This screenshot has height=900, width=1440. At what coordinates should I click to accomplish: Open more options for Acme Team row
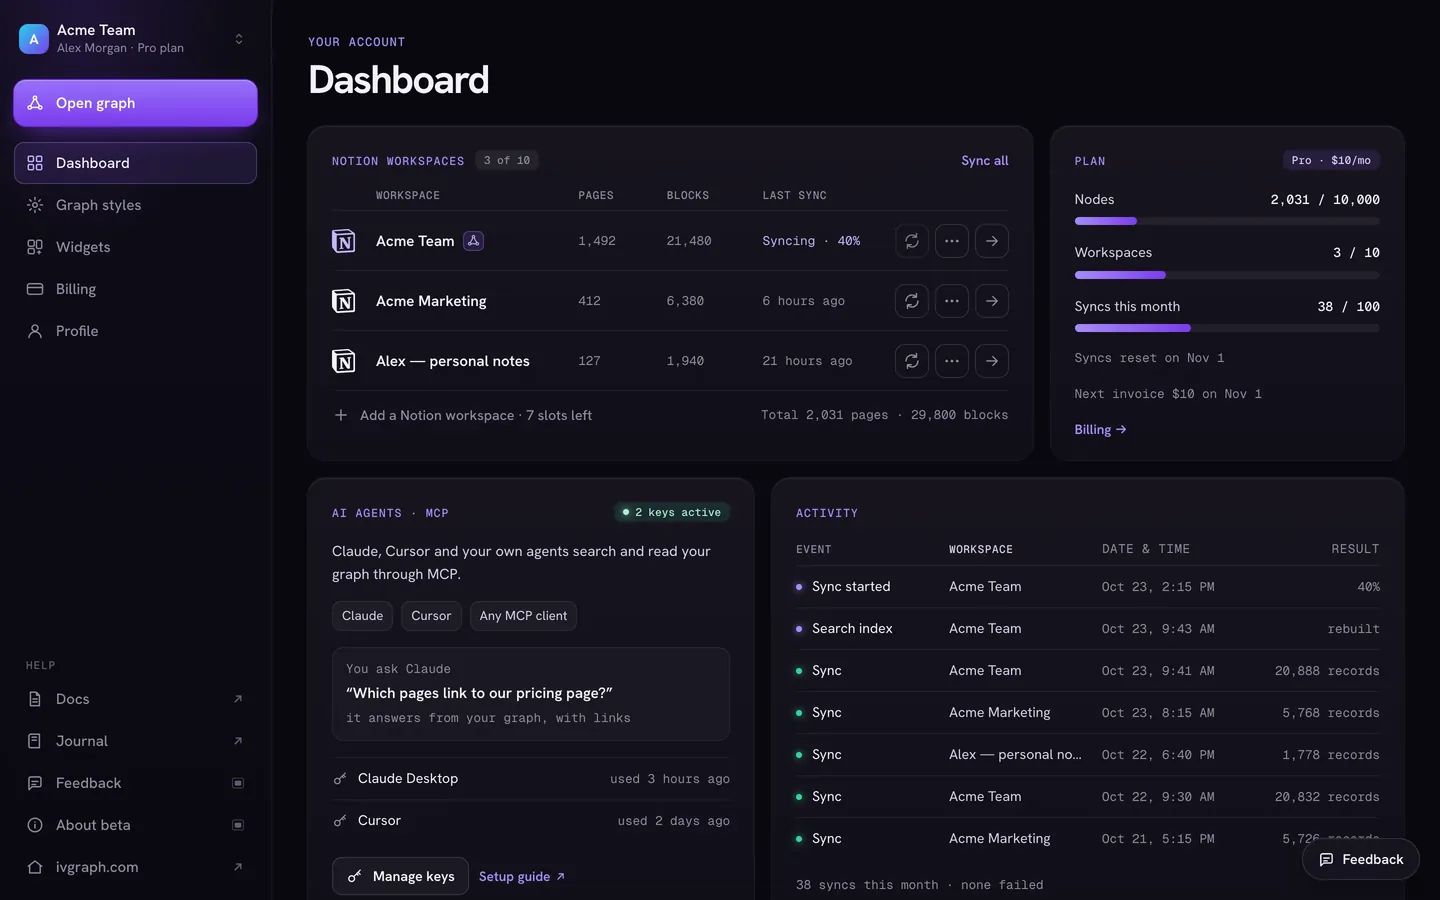[951, 241]
